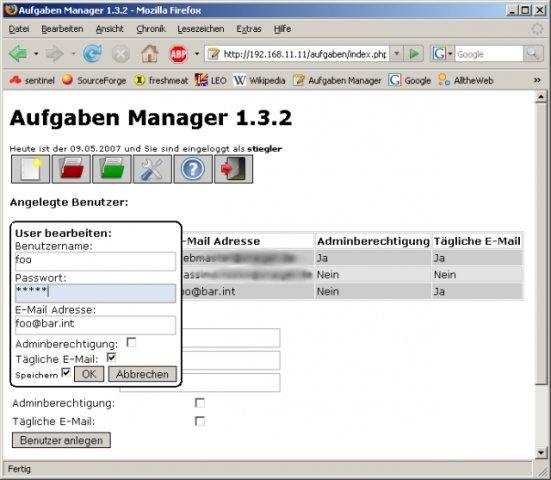The width and height of the screenshot is (551, 480).
Task: Open the Extras menu
Action: click(249, 29)
